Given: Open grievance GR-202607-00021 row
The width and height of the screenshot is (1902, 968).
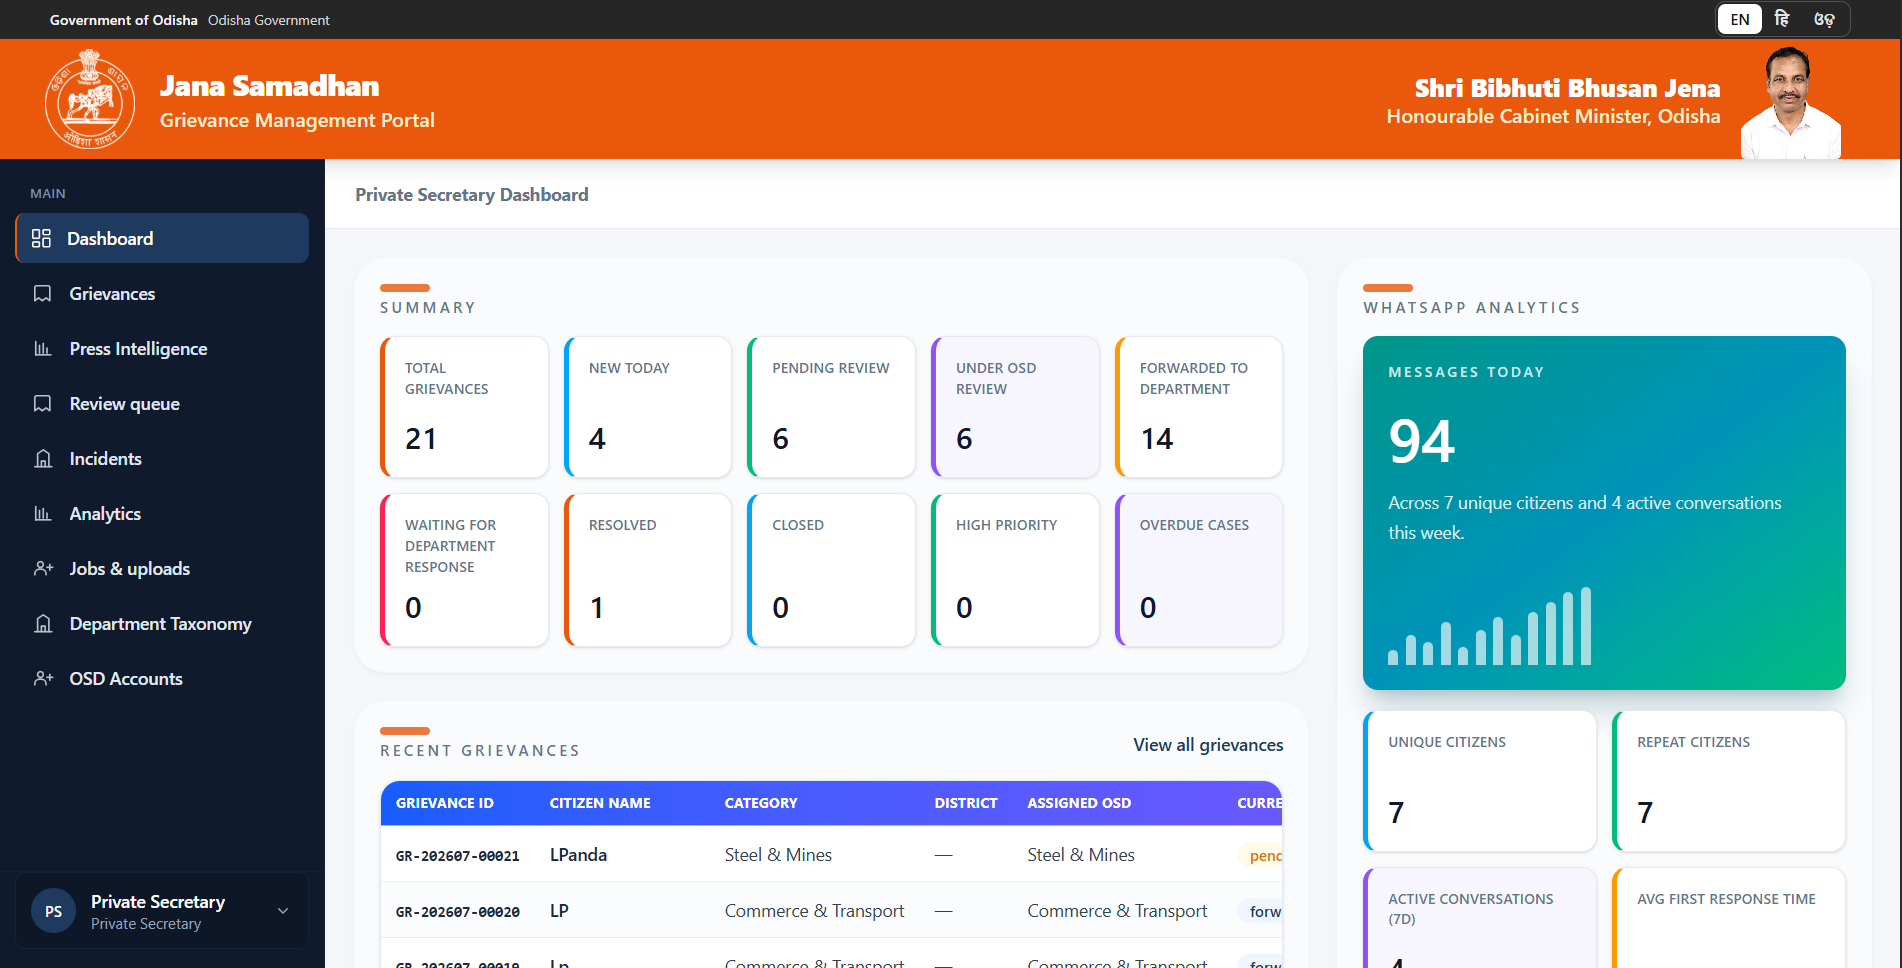Looking at the screenshot, I should click(x=831, y=855).
